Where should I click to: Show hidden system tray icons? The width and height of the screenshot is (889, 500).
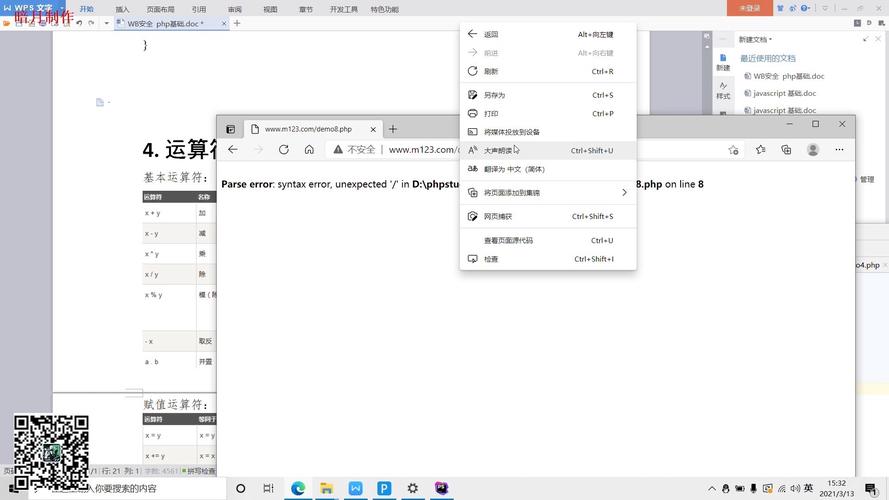[712, 488]
